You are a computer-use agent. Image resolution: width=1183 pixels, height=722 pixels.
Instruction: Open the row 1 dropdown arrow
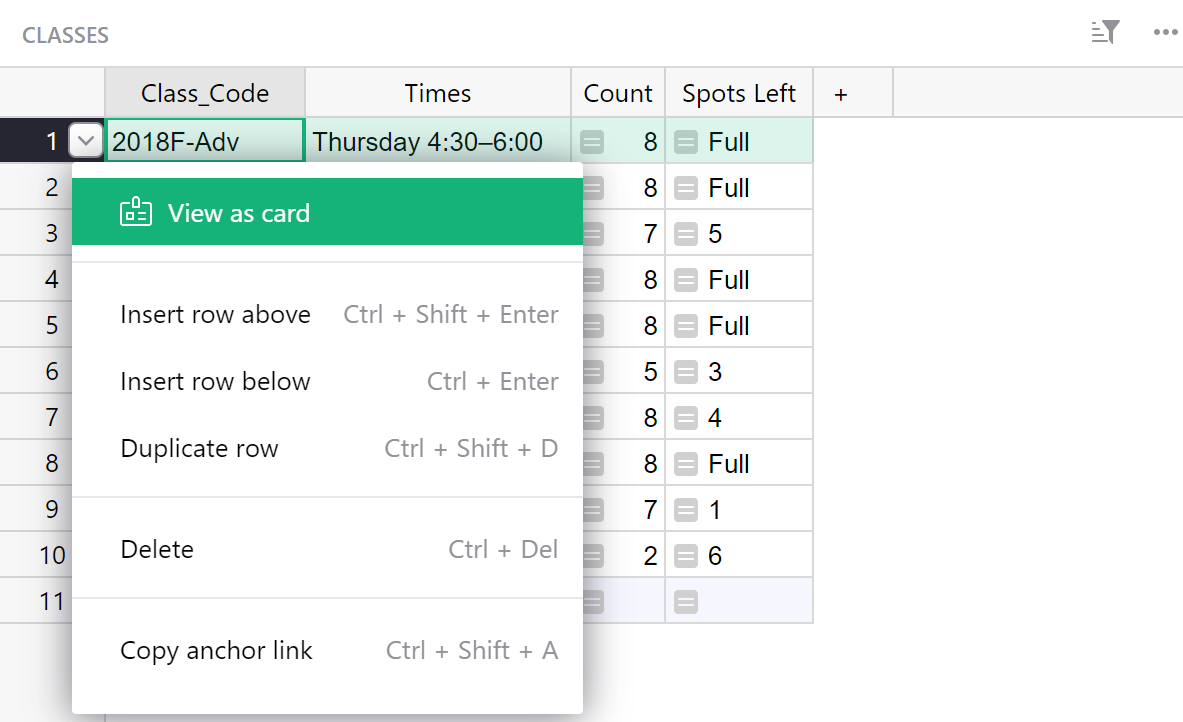click(x=86, y=142)
